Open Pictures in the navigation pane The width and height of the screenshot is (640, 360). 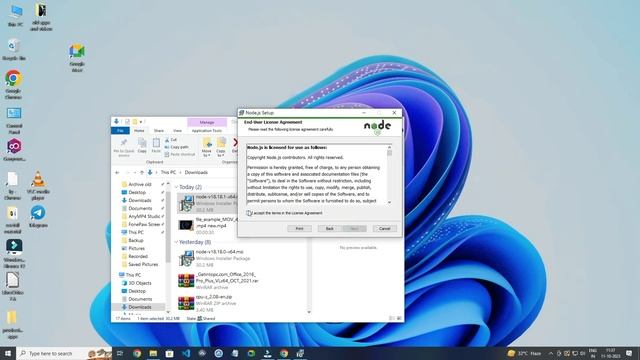pos(136,249)
